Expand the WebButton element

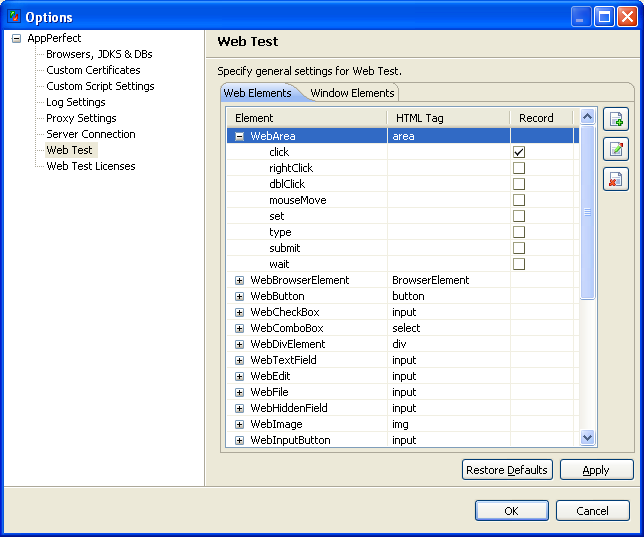[x=239, y=296]
